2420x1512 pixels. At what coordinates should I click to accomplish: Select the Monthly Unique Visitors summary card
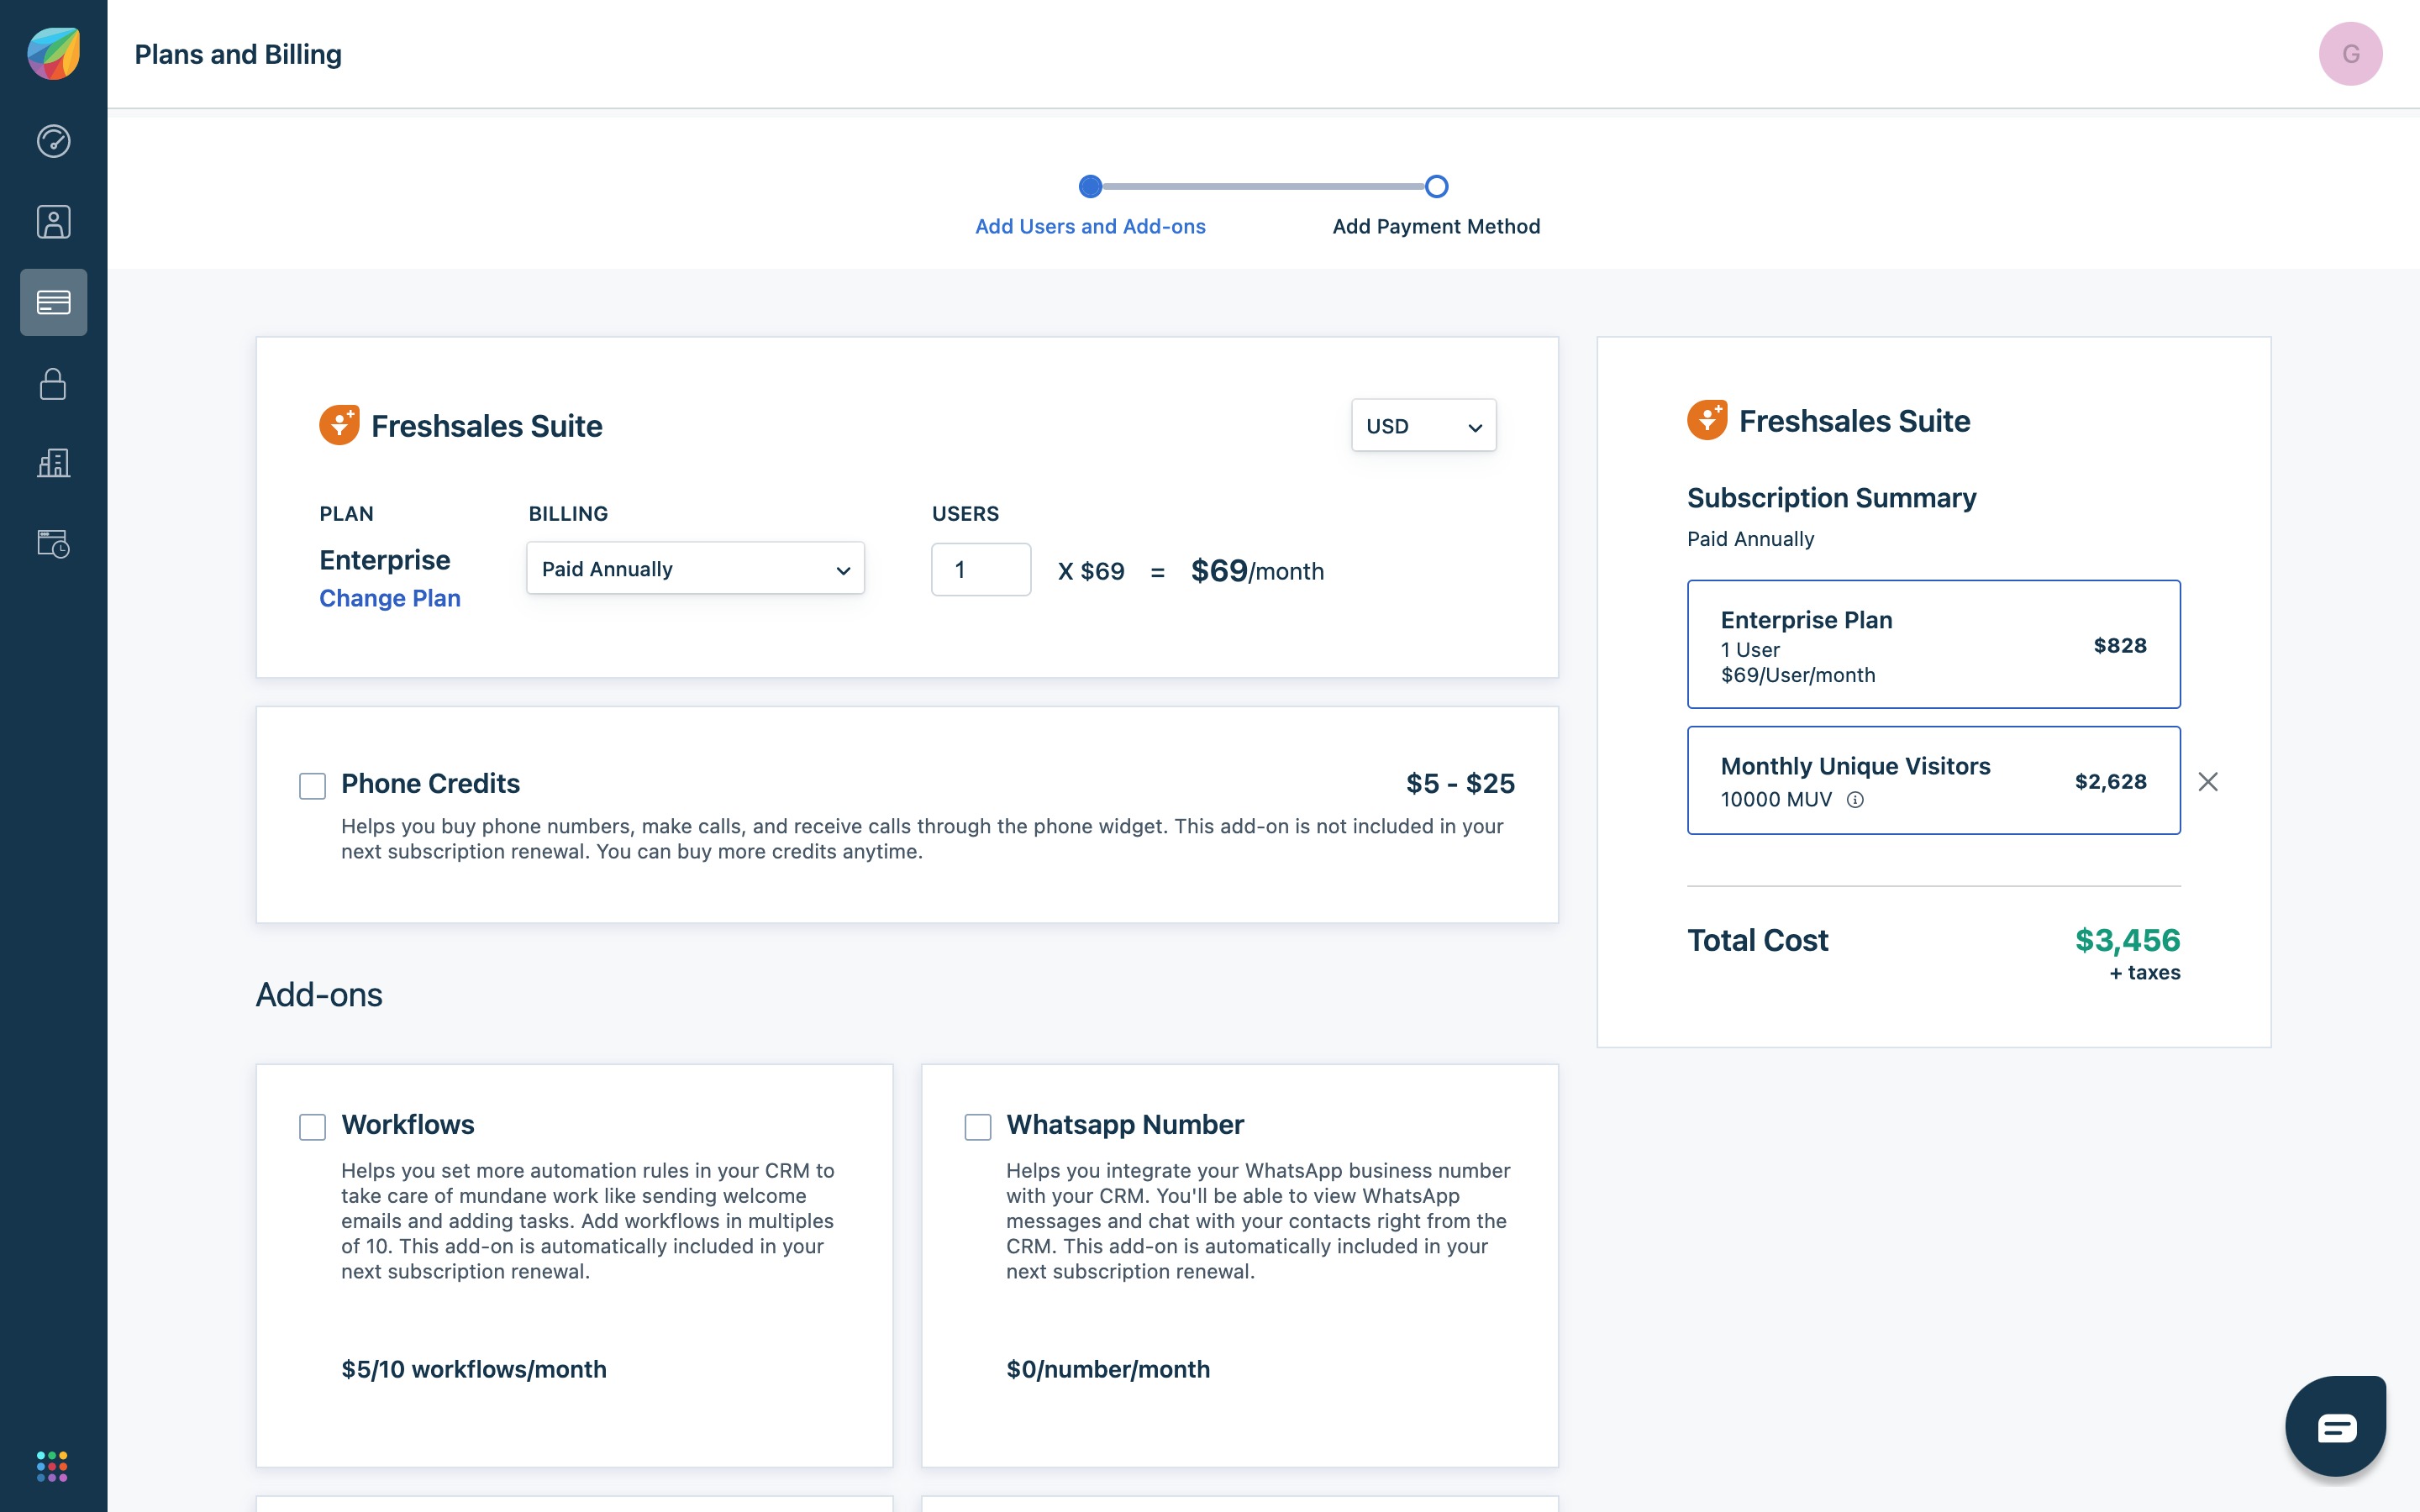(x=1933, y=780)
